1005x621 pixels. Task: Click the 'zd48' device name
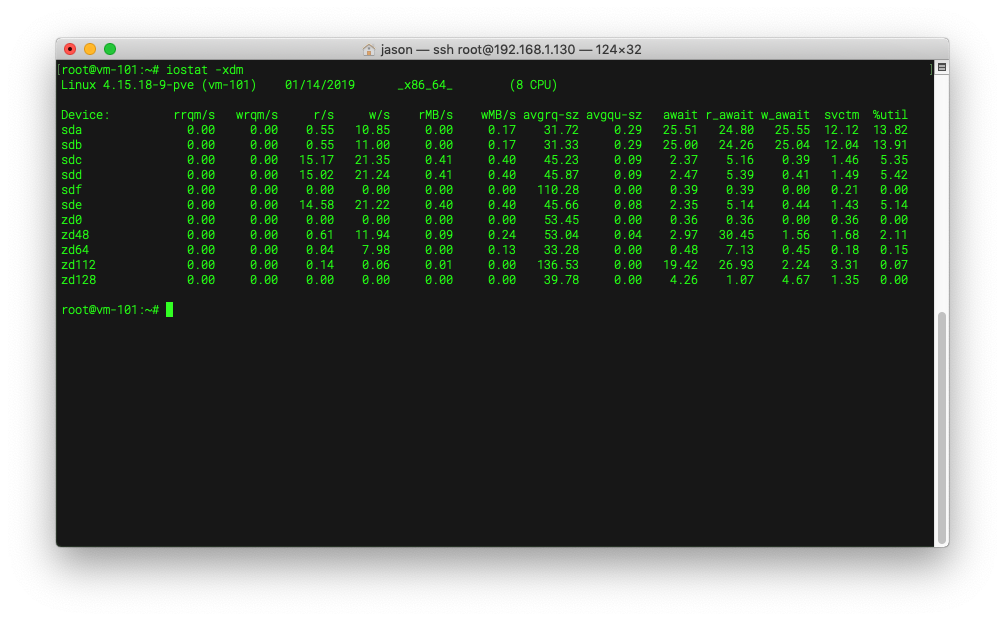[x=75, y=235]
